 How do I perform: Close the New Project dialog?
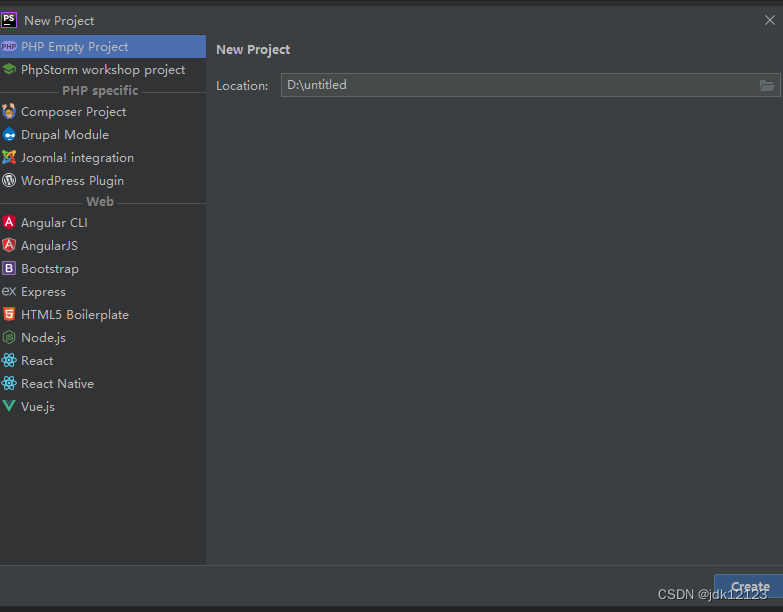[770, 20]
